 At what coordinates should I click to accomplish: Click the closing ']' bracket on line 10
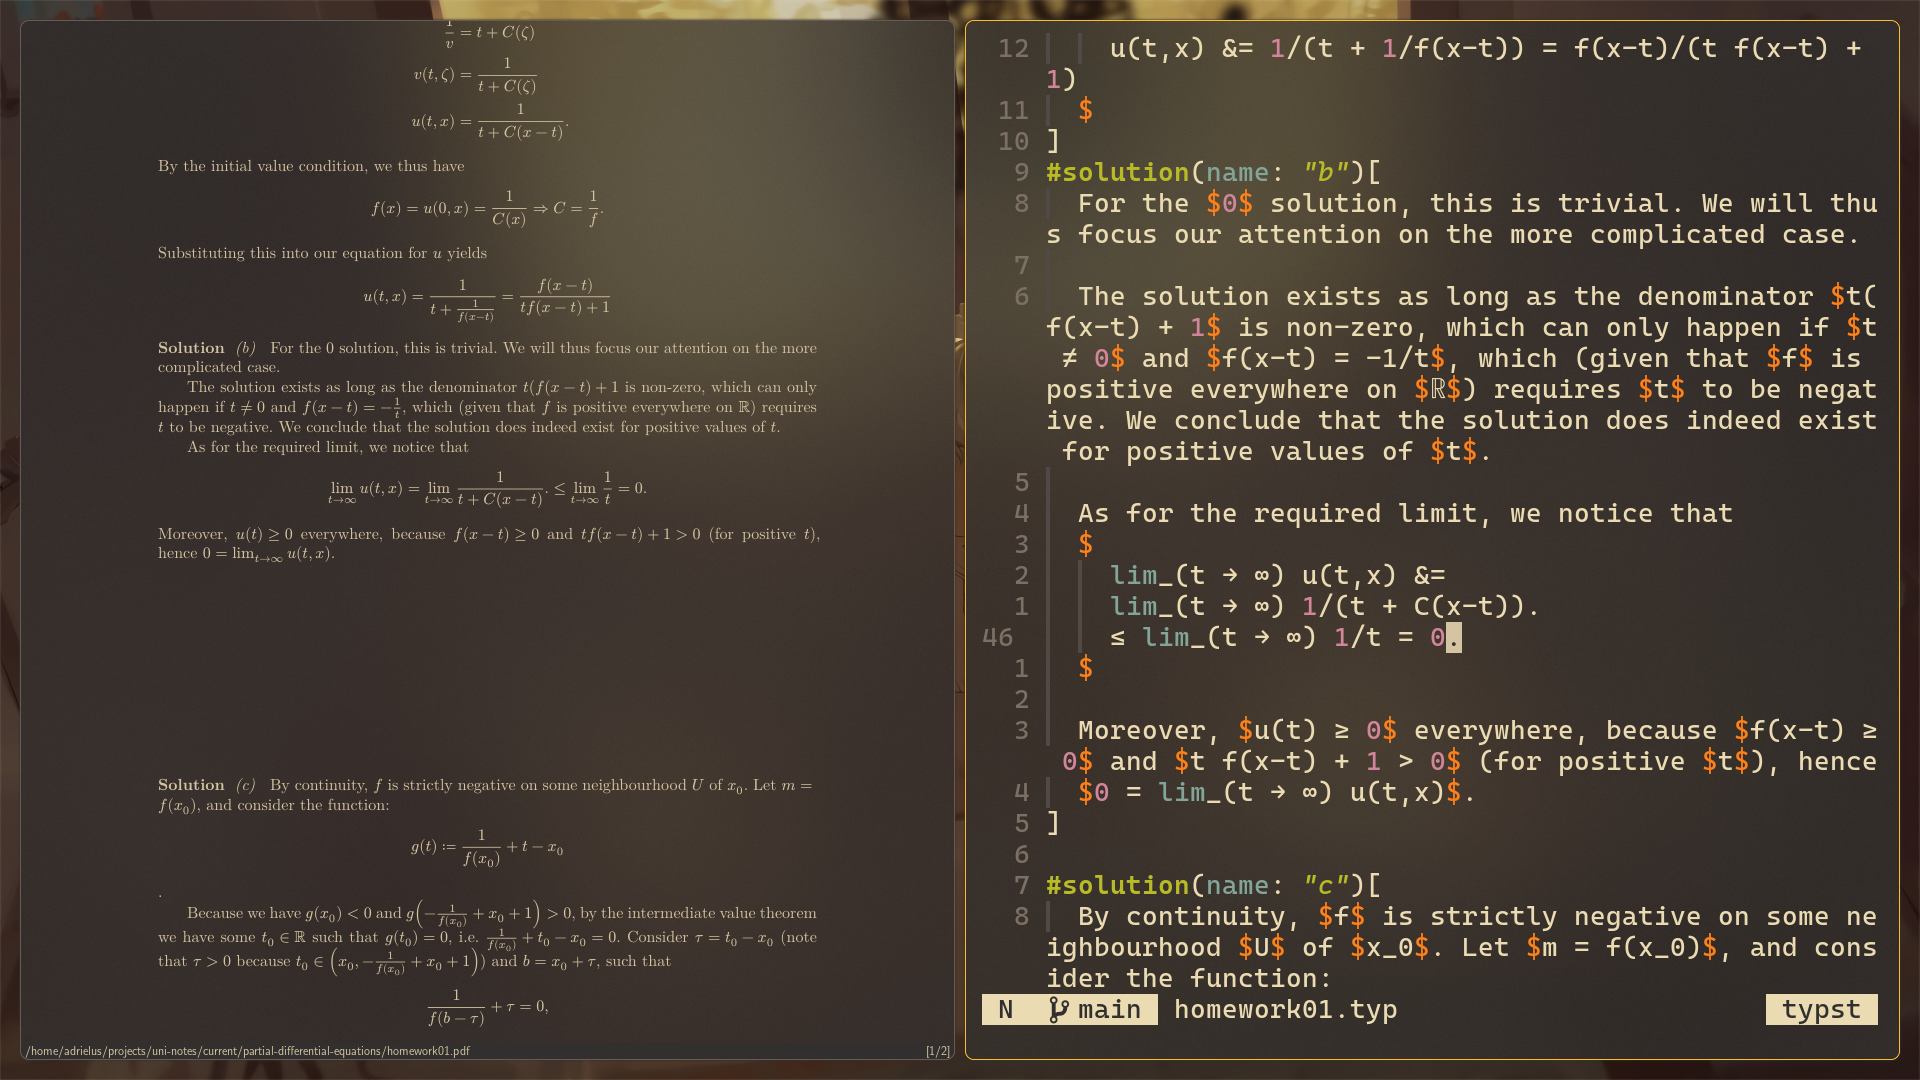click(x=1054, y=141)
